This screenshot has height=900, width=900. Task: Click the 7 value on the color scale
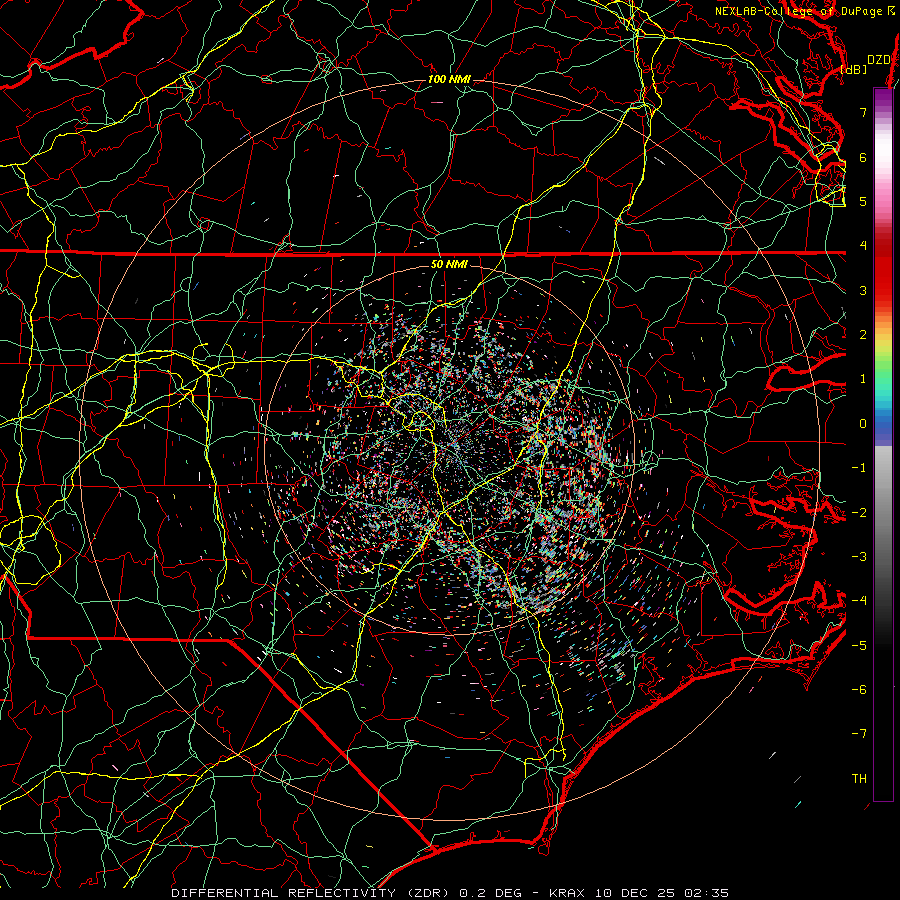[x=863, y=112]
